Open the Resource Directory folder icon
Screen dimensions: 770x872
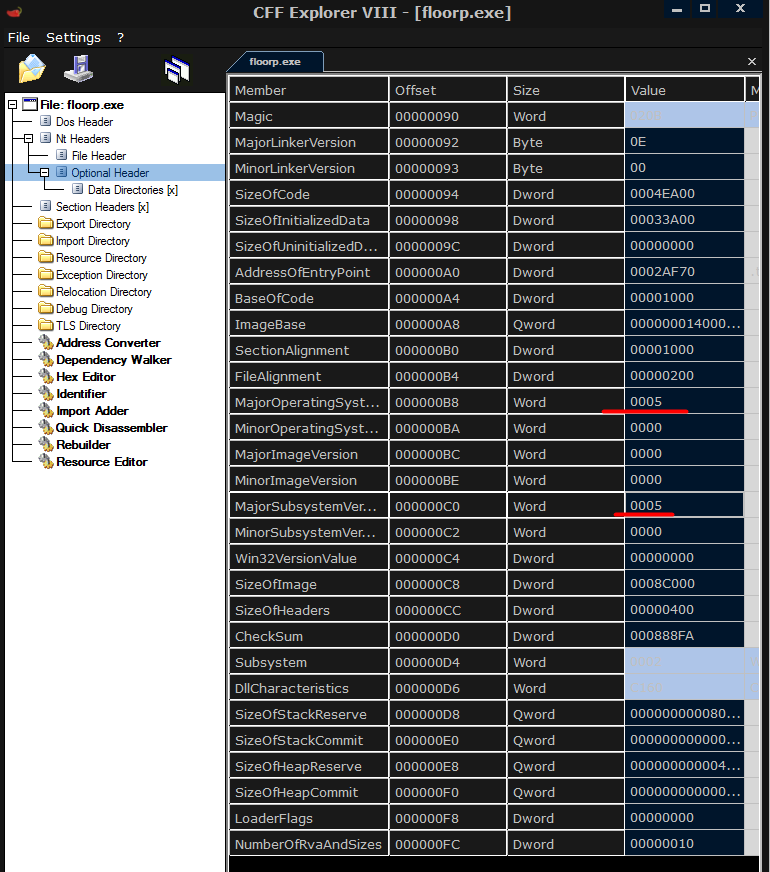46,257
